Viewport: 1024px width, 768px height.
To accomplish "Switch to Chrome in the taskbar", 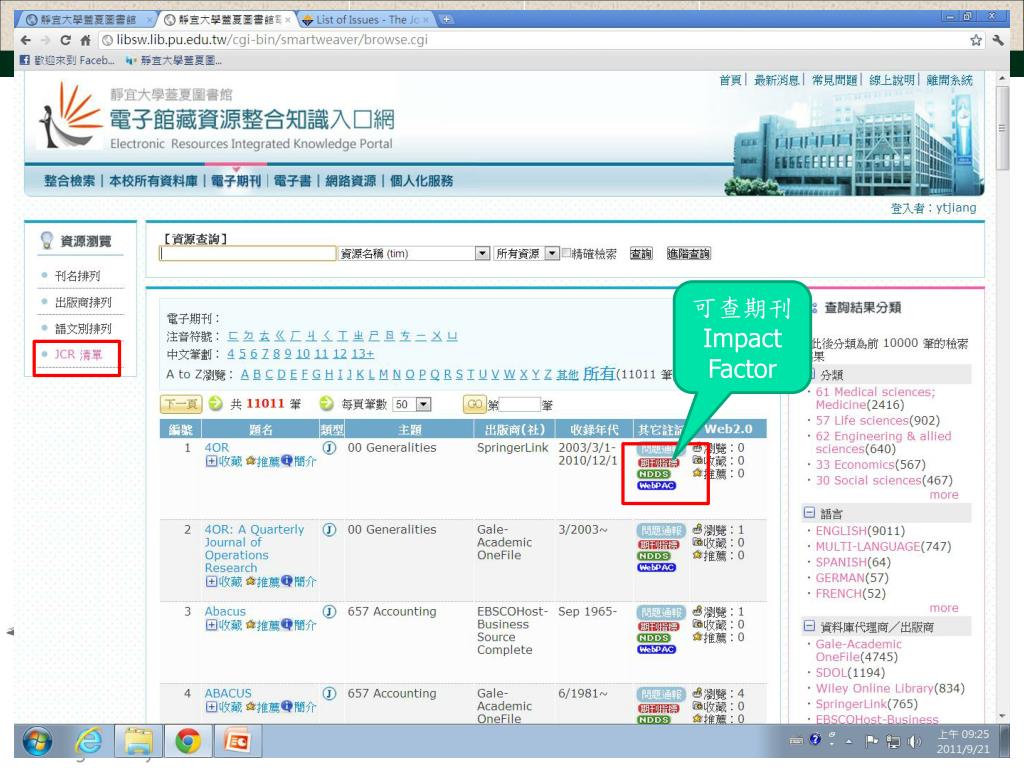I will [x=187, y=742].
